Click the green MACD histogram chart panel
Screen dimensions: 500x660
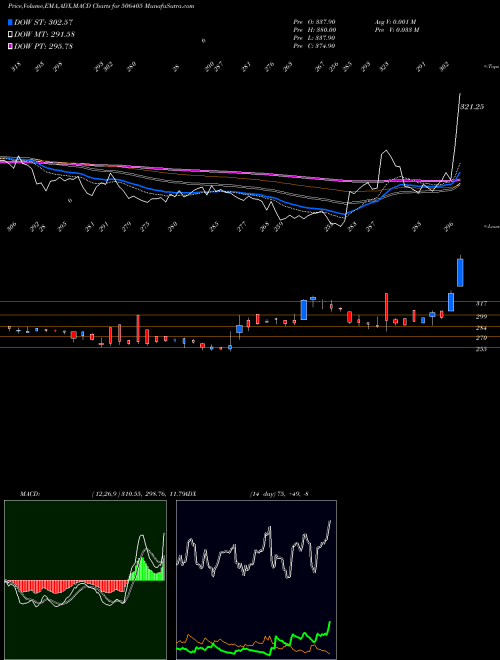click(85, 580)
